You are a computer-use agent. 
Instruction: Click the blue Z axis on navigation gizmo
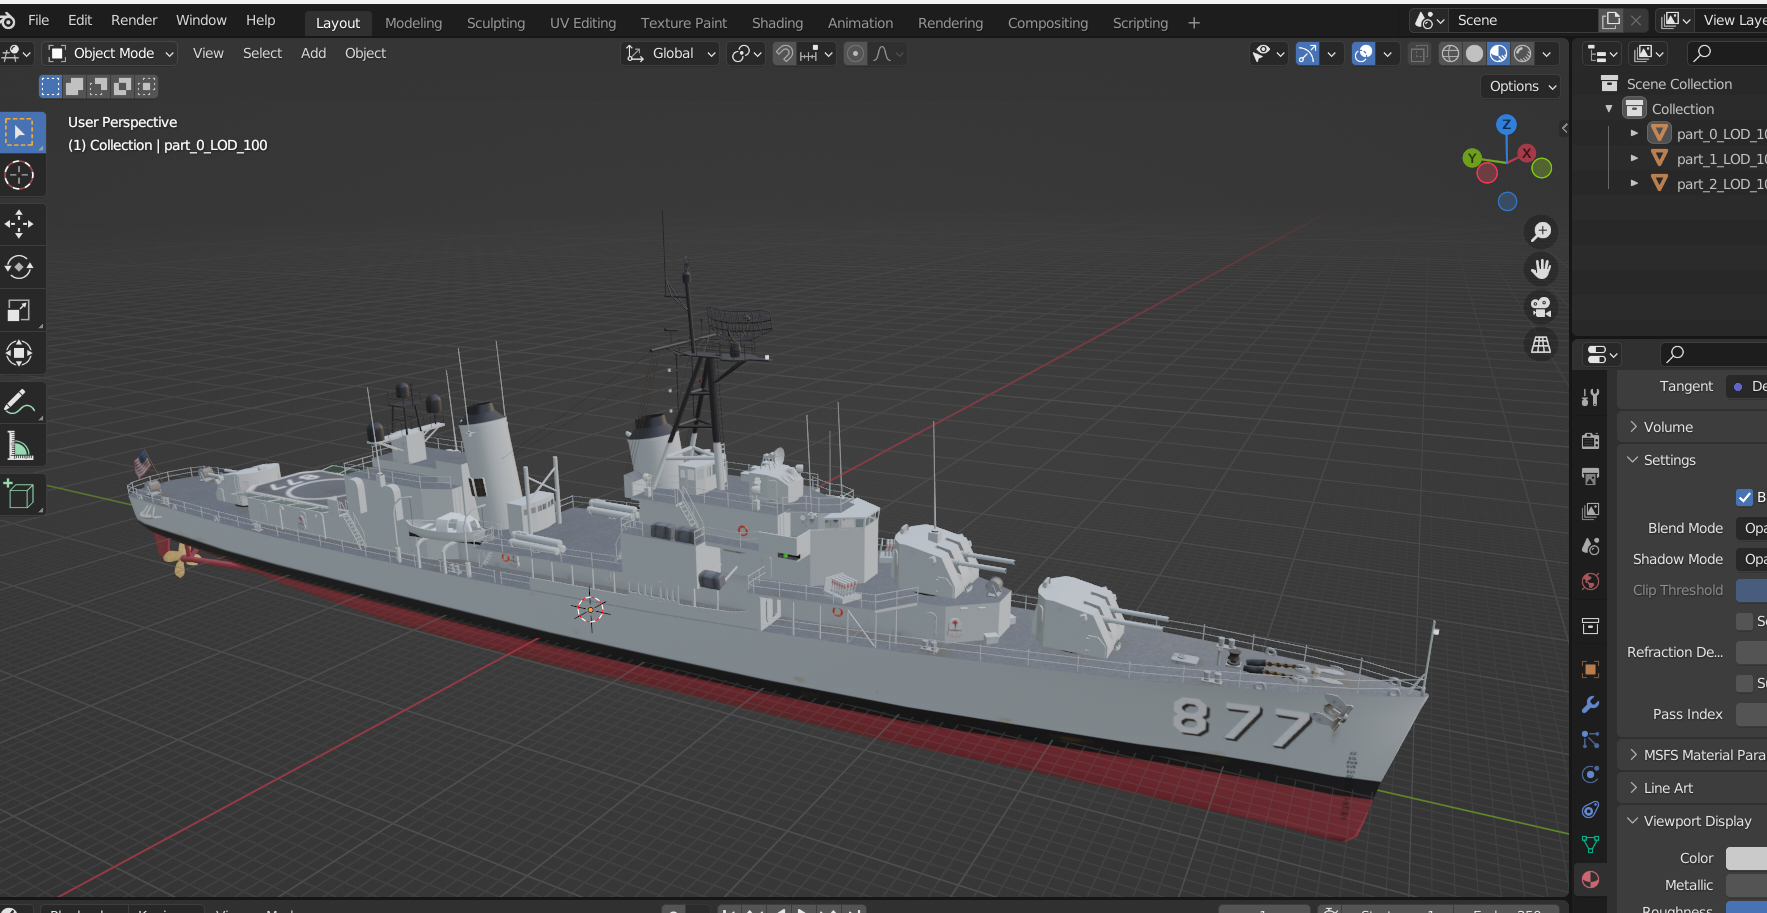(x=1506, y=125)
